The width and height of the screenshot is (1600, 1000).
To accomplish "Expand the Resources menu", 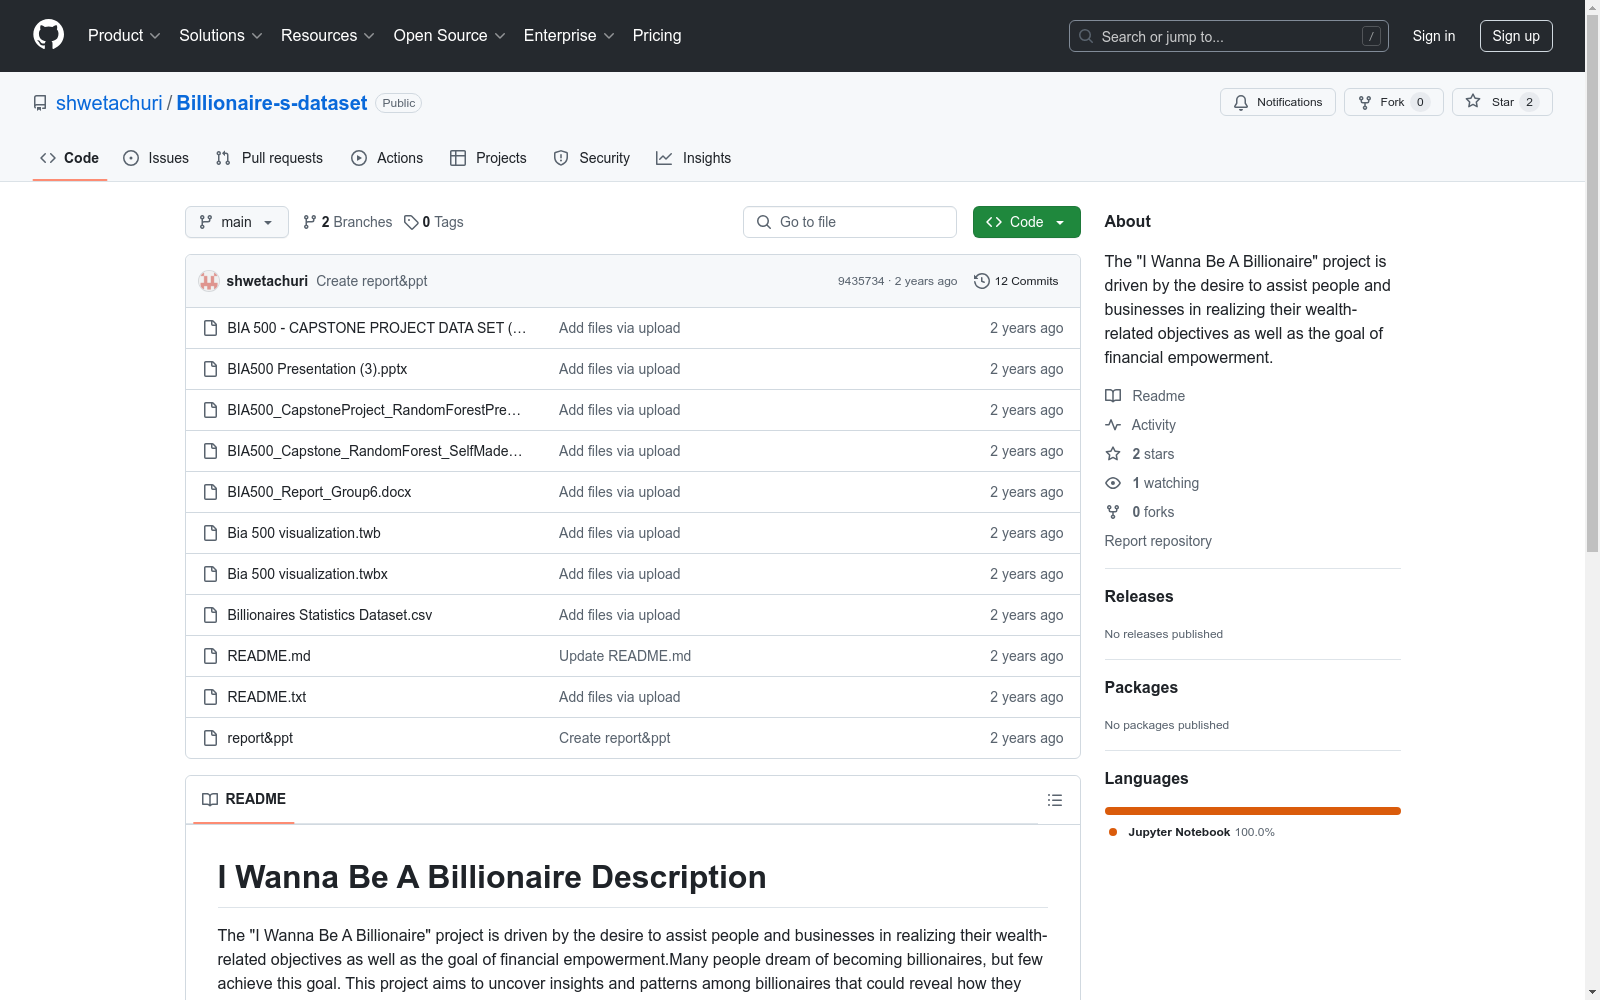I will pos(328,35).
